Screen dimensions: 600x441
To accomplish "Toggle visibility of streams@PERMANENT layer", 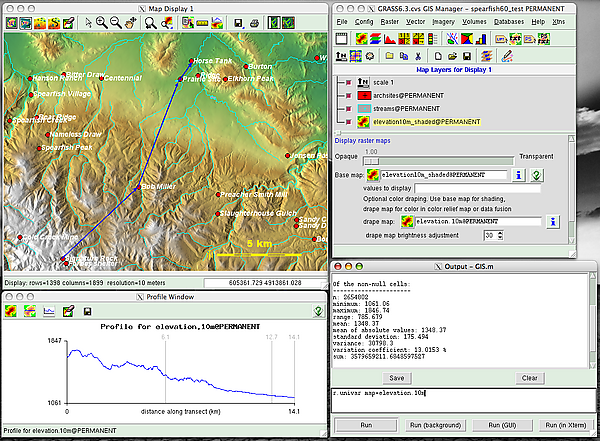I will click(347, 108).
